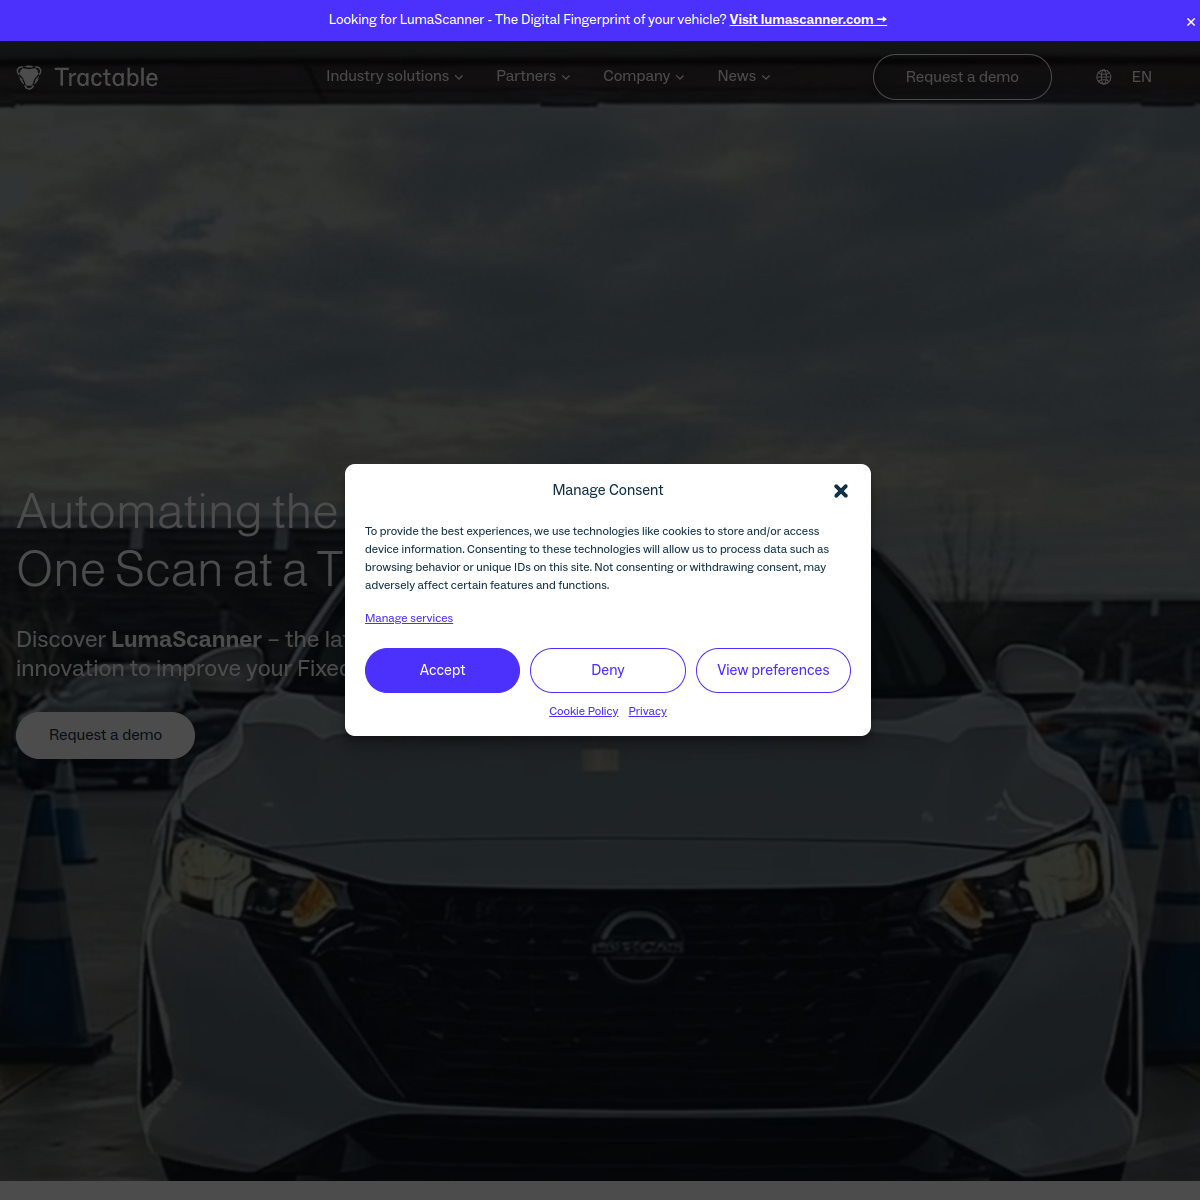This screenshot has width=1200, height=1200.
Task: Click the Manage Consent dialog title
Action: point(608,490)
